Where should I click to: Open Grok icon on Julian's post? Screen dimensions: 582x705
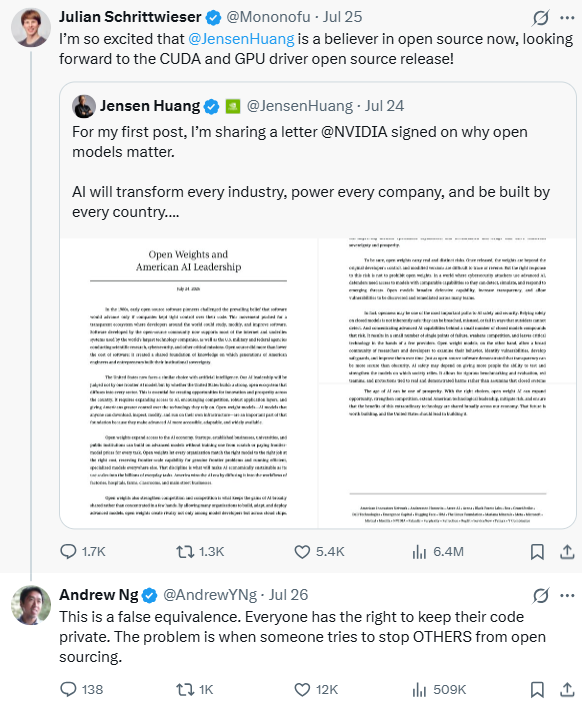[540, 18]
